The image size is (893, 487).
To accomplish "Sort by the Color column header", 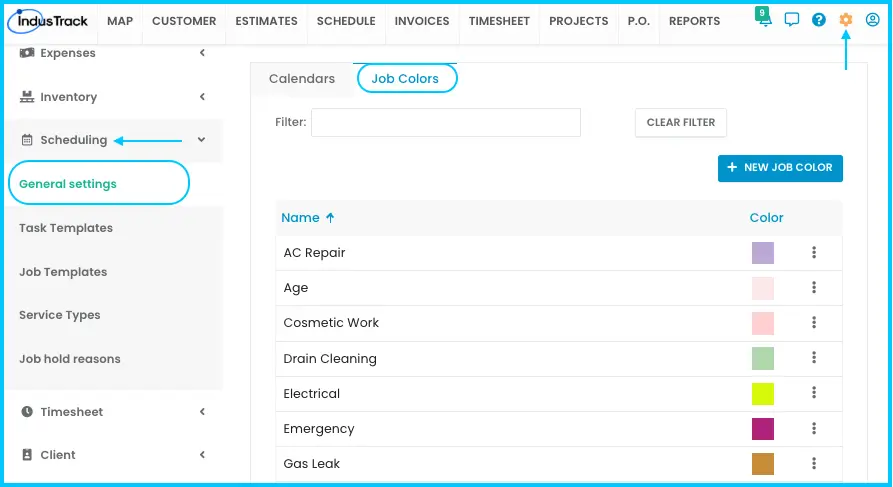I will (766, 218).
